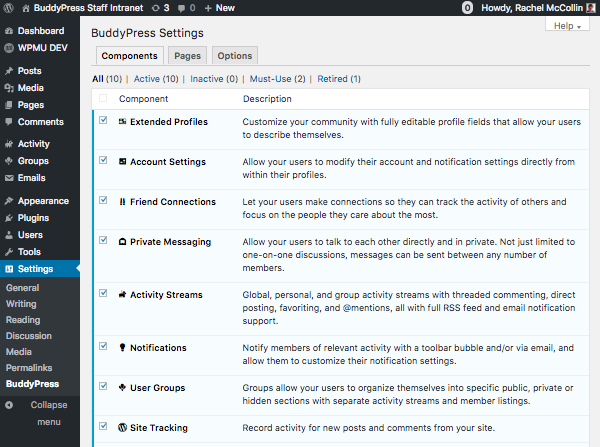The width and height of the screenshot is (600, 447).
Task: Click the Friend Connections component icon
Action: pyautogui.click(x=122, y=202)
